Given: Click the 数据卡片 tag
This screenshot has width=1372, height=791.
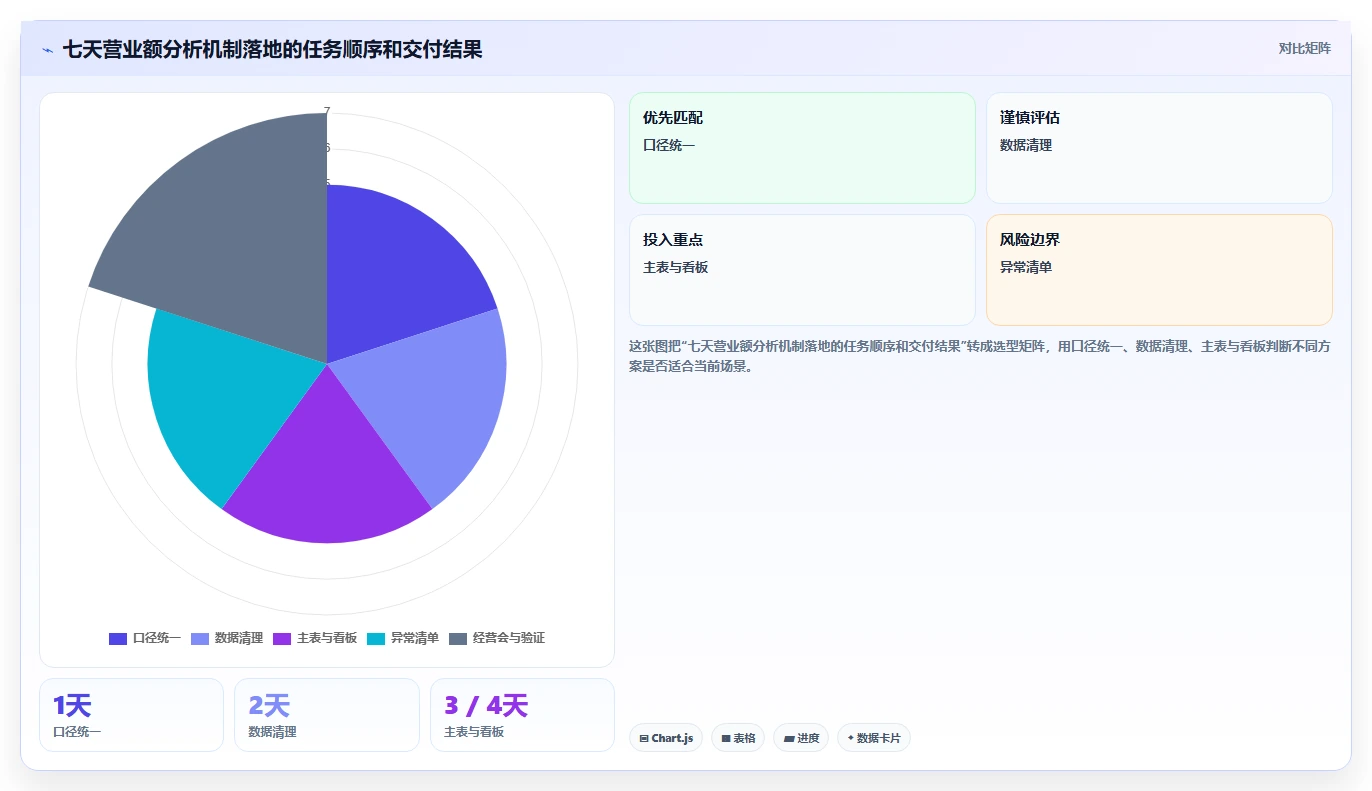Looking at the screenshot, I should point(874,738).
